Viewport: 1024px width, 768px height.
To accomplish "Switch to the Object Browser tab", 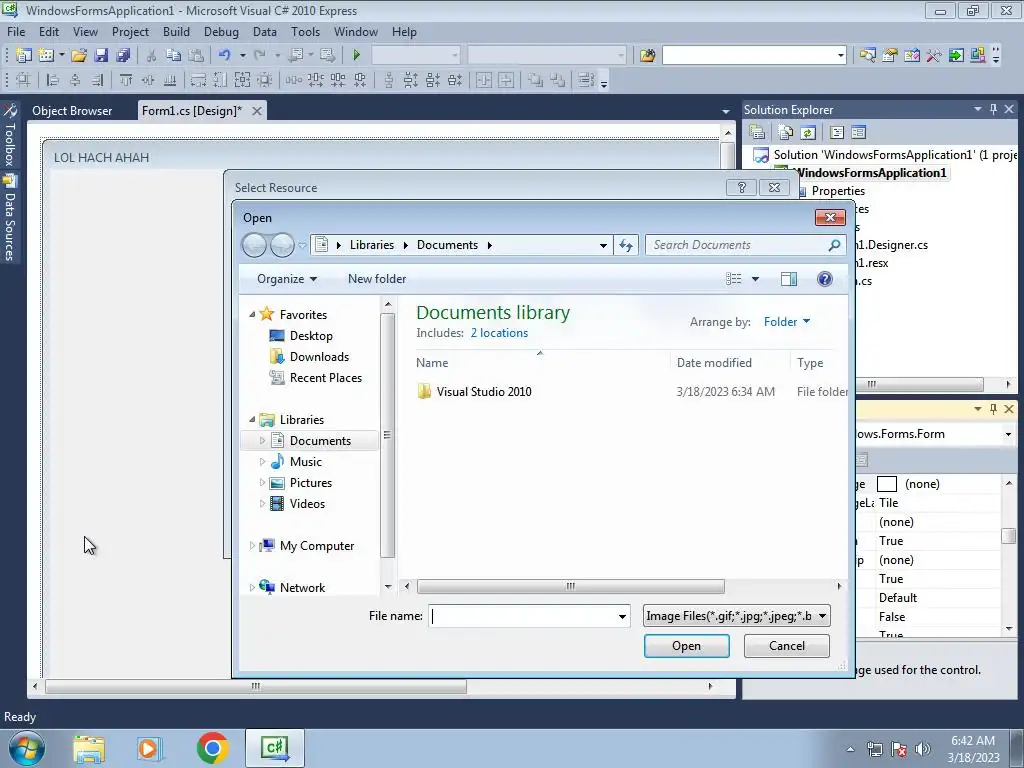I will 72,111.
